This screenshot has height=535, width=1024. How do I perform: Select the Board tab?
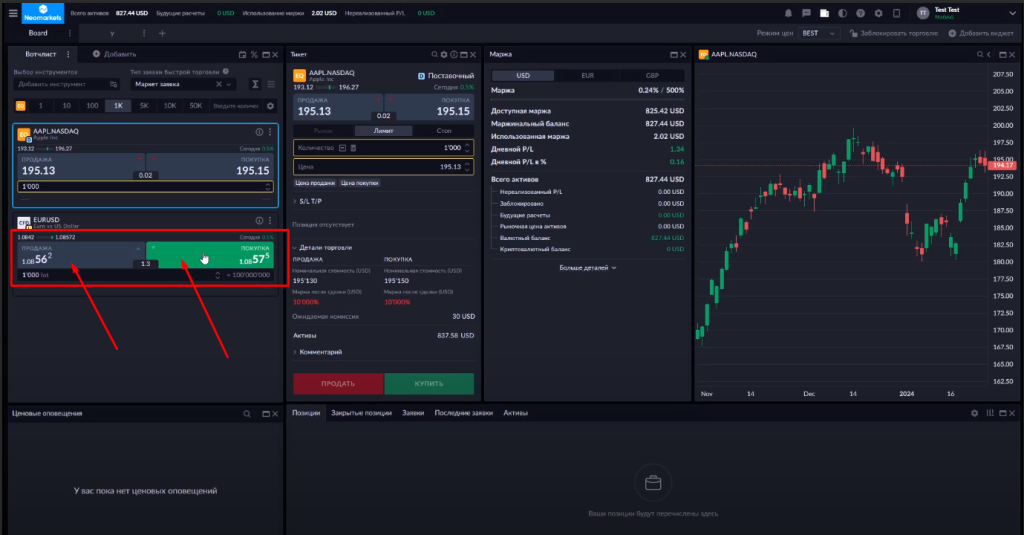click(38, 33)
